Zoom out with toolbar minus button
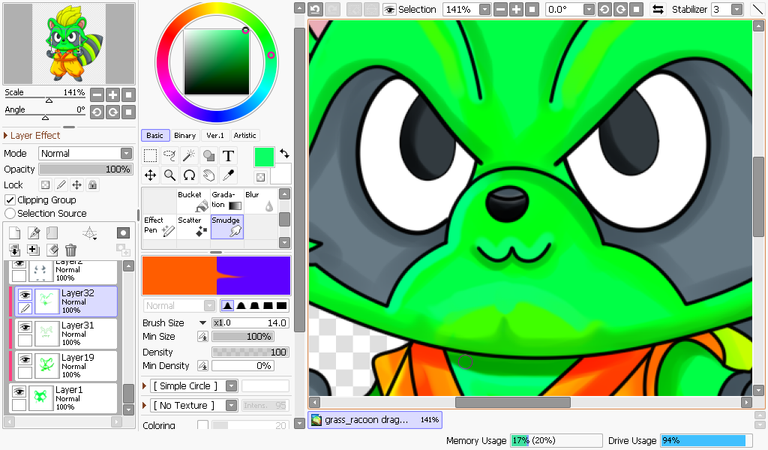This screenshot has width=768, height=450. (x=500, y=9)
